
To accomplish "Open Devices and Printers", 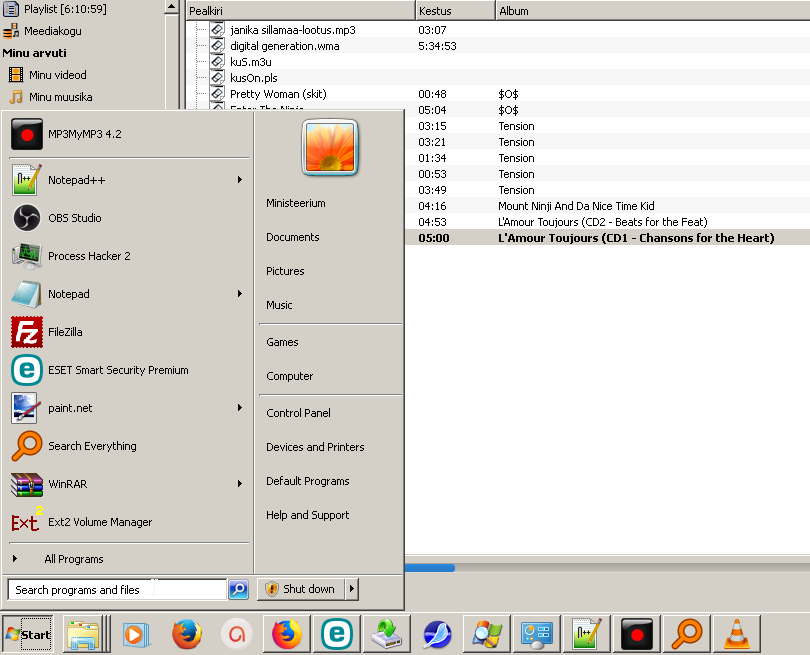I will tap(315, 447).
